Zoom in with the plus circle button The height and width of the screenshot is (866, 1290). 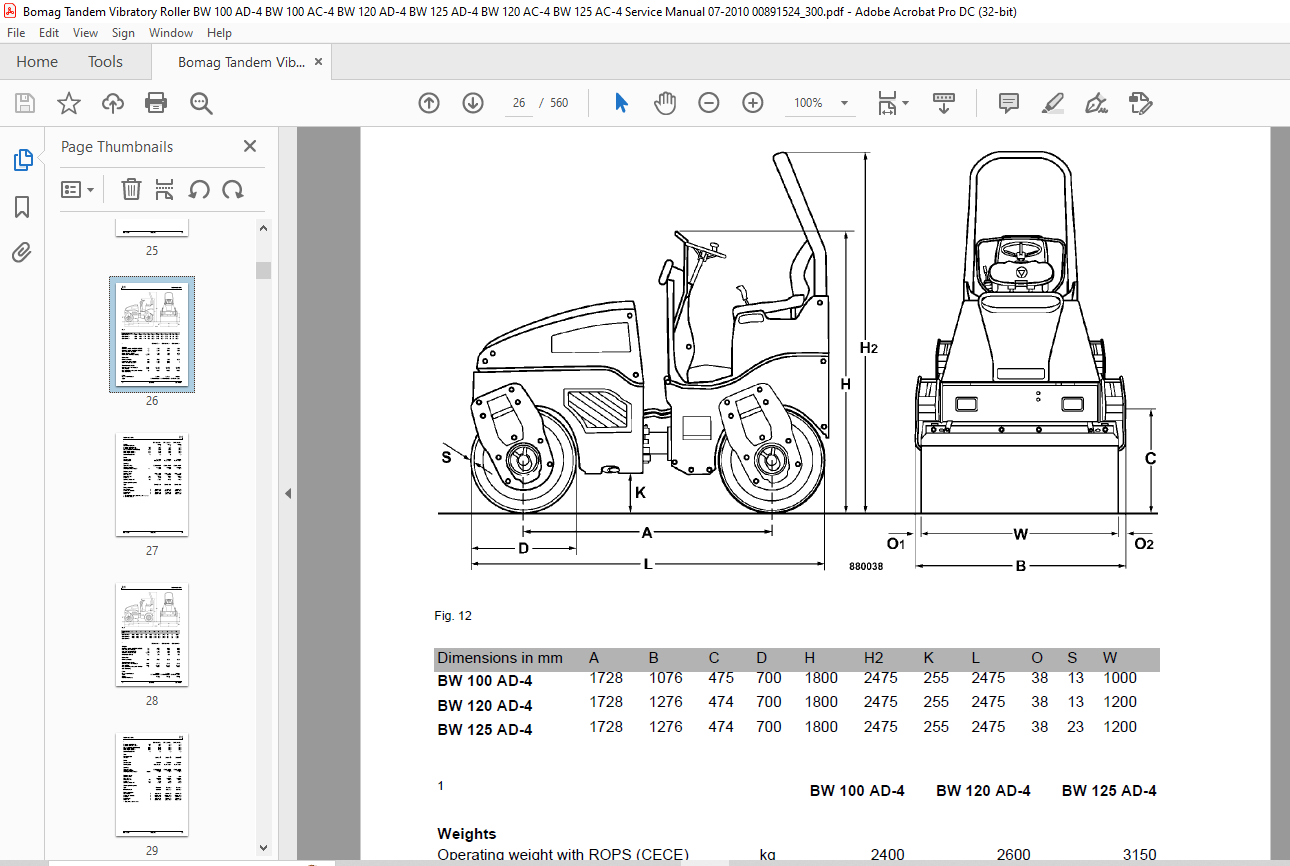(x=753, y=103)
